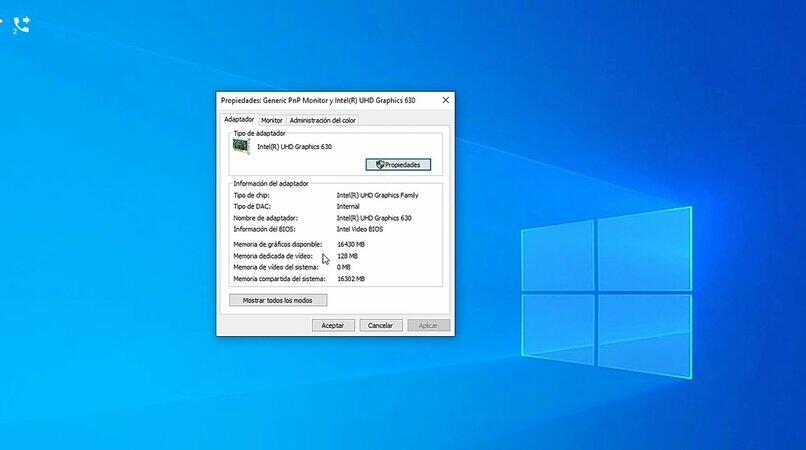Click the 'Internal' DAC value
The height and width of the screenshot is (450, 806).
pos(348,207)
